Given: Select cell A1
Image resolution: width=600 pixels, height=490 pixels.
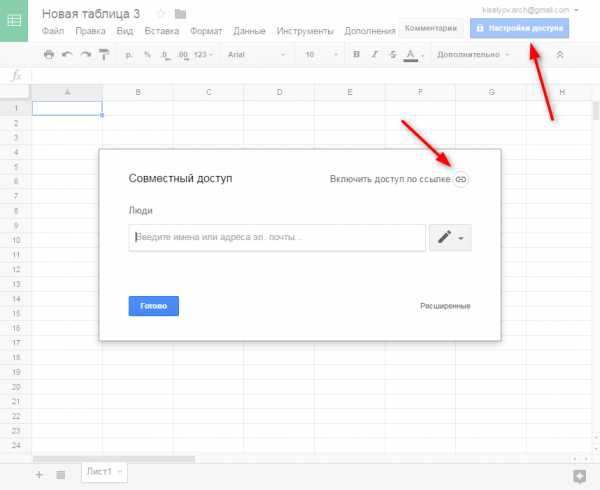Looking at the screenshot, I should (67, 108).
